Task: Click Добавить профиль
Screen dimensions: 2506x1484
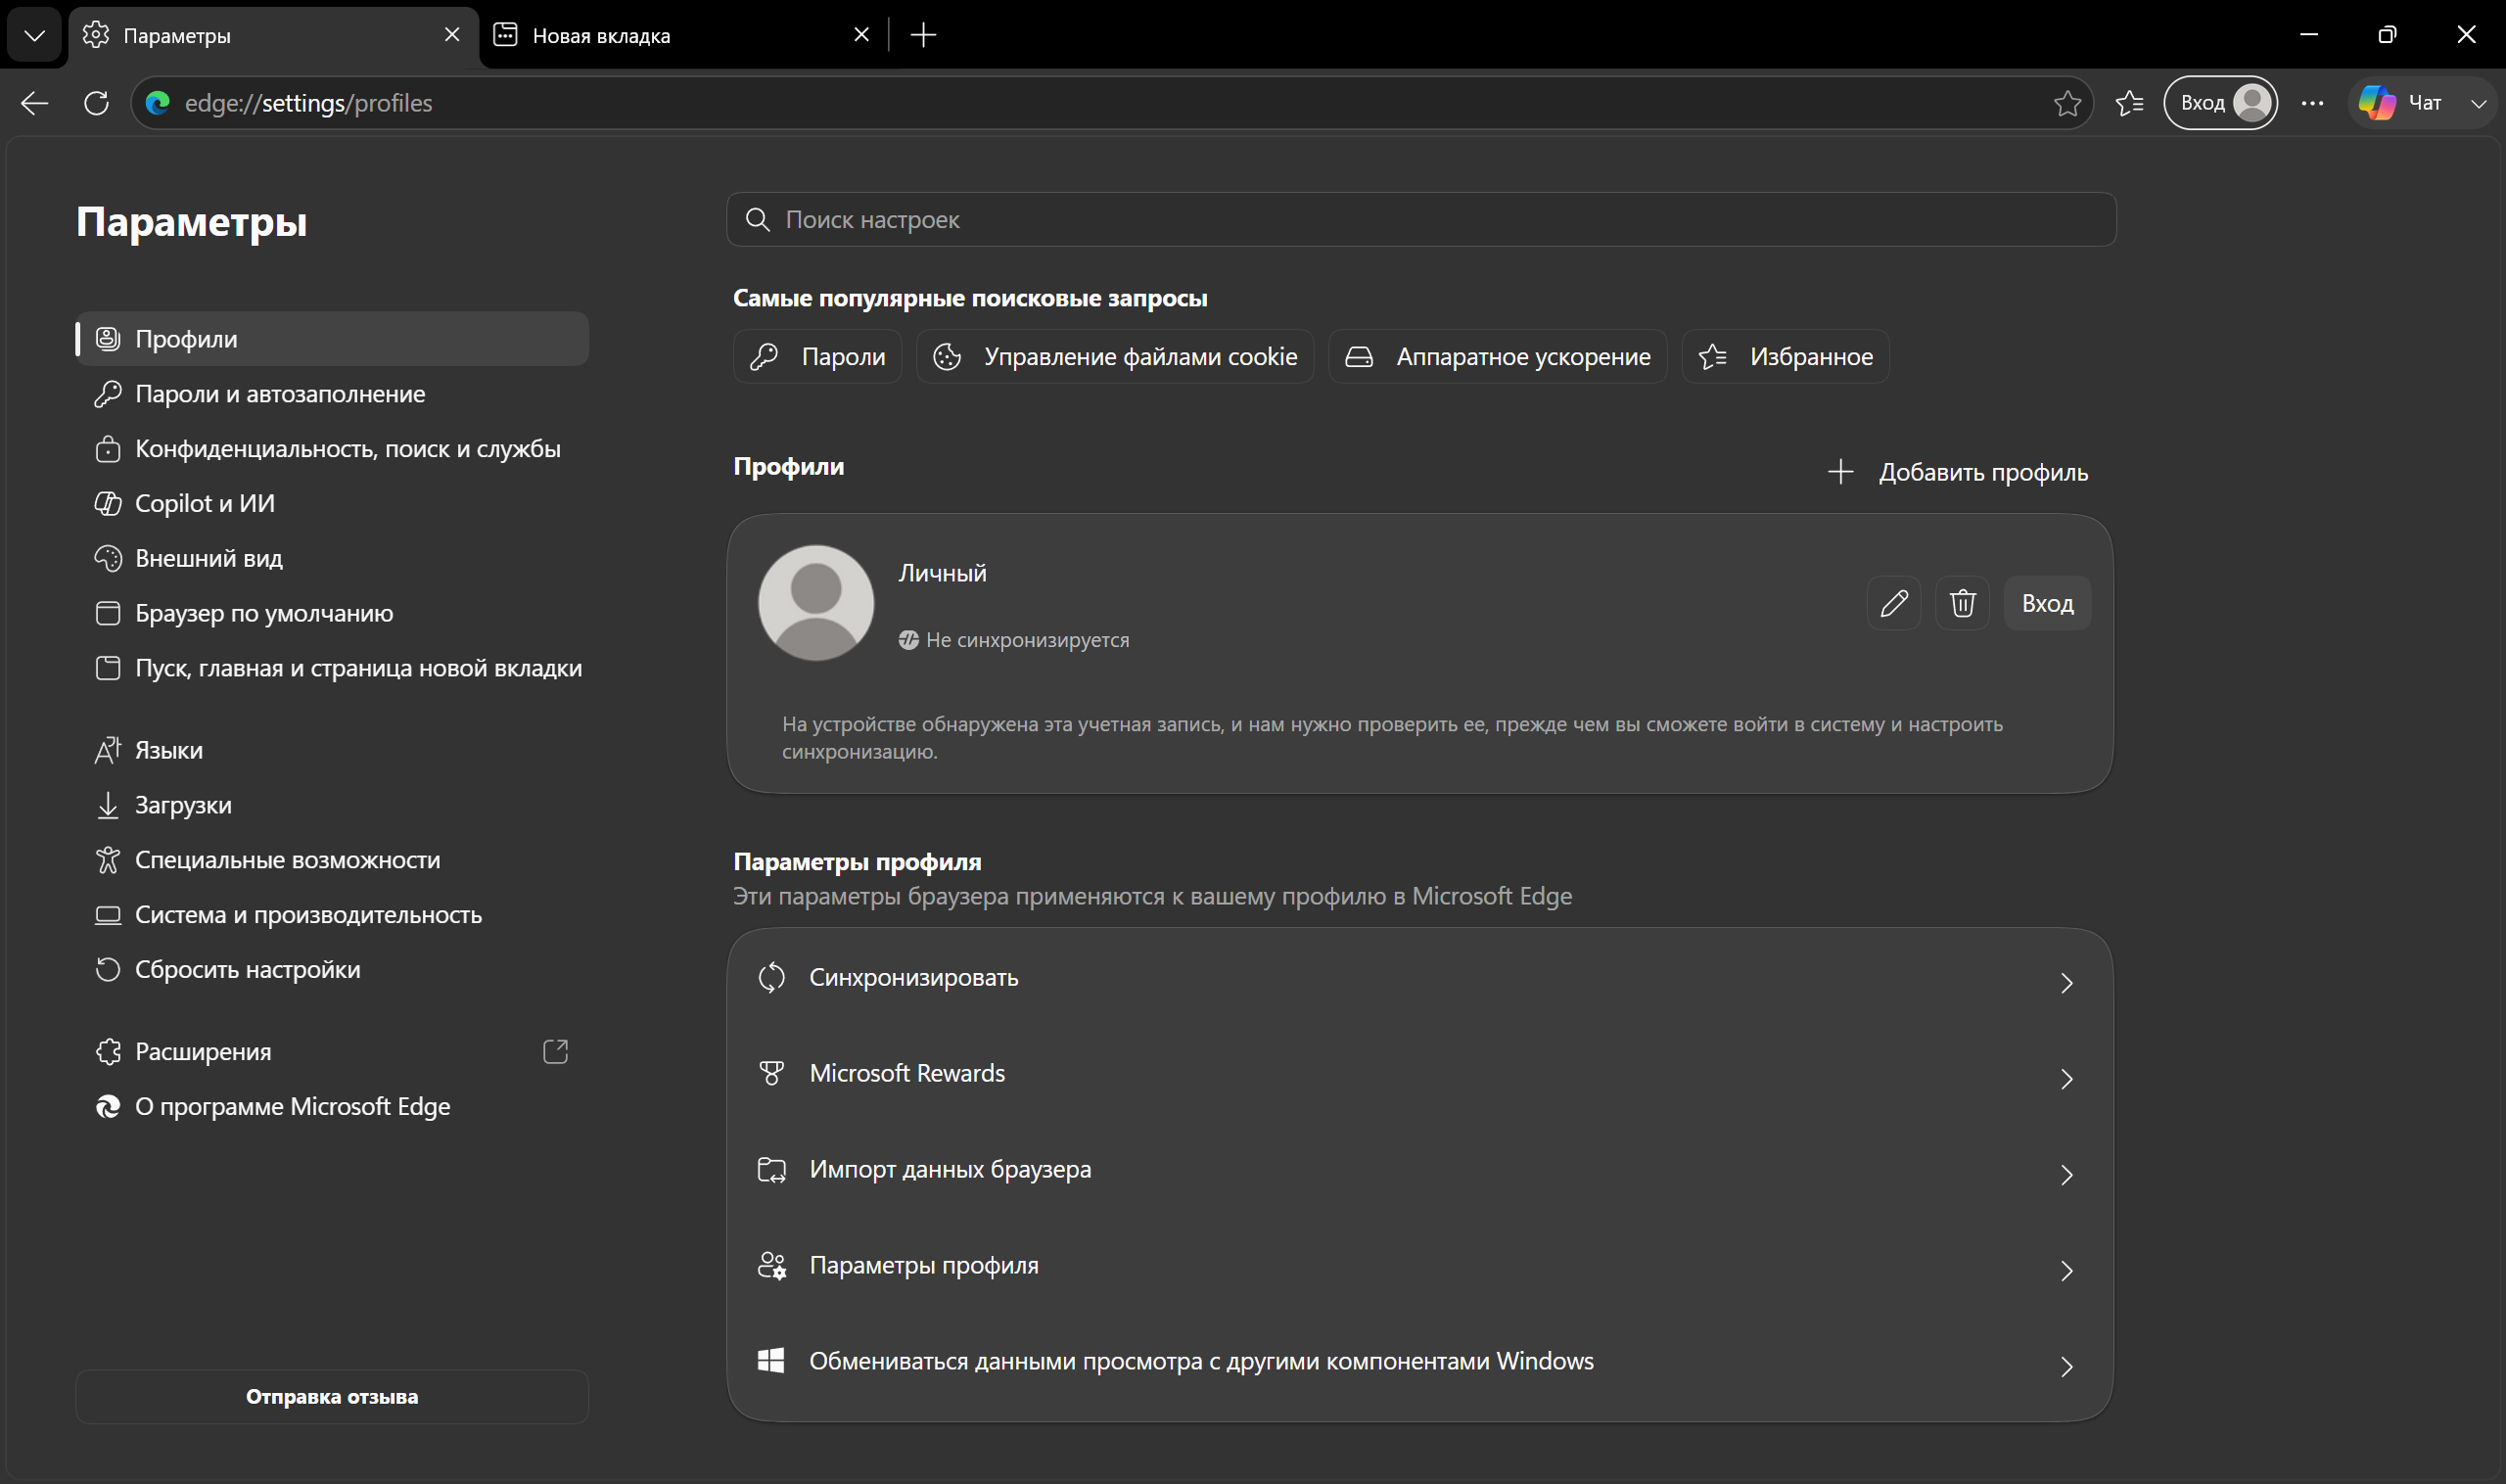Action: click(x=1957, y=472)
